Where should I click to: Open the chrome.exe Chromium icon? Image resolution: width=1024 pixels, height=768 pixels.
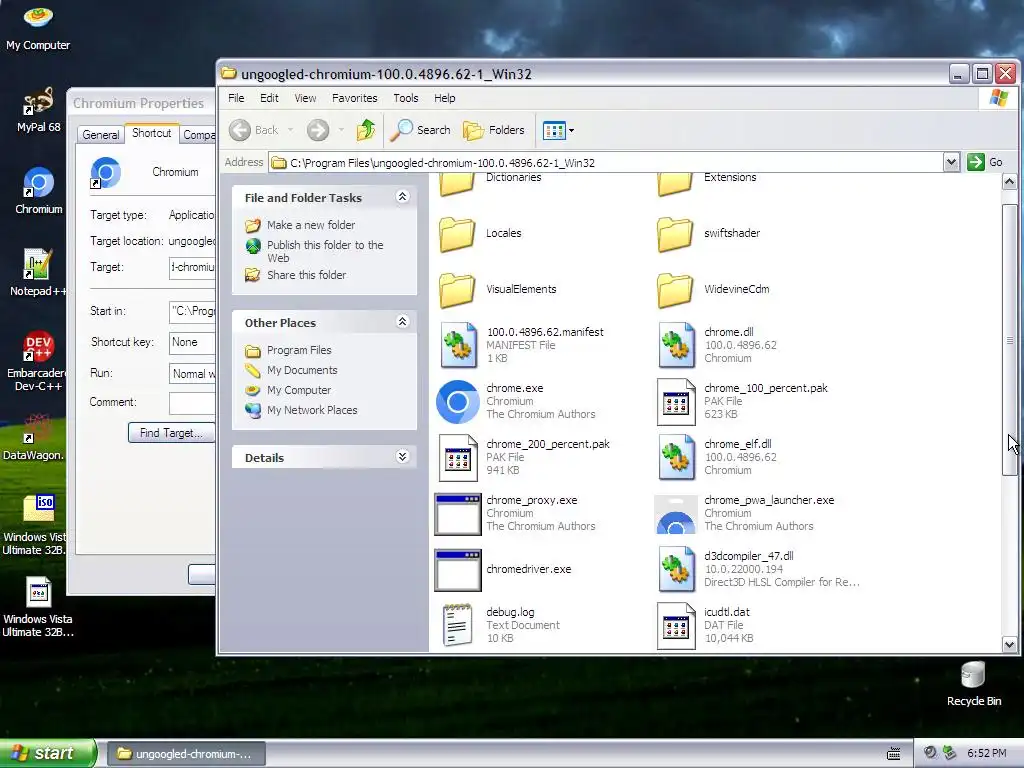pos(457,401)
